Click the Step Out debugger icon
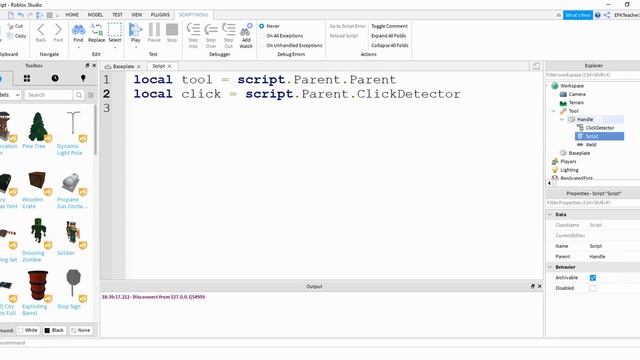This screenshot has width=640, height=360. pyautogui.click(x=229, y=29)
